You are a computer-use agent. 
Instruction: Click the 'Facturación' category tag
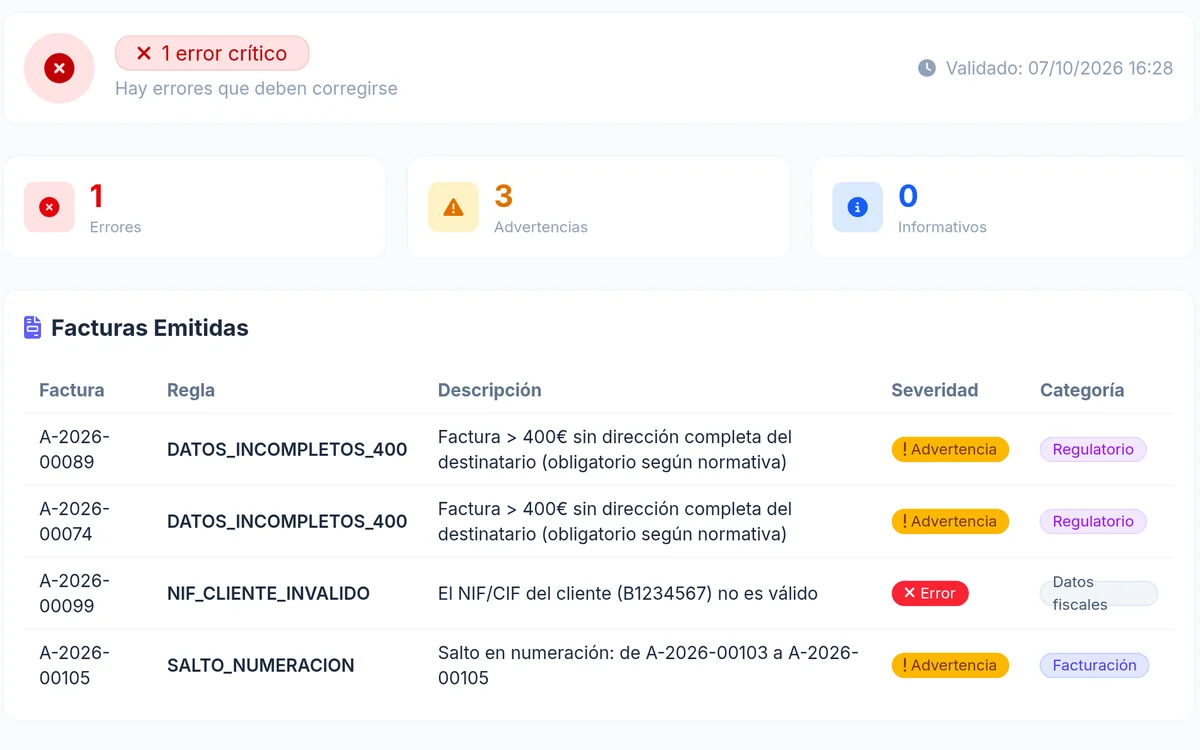tap(1094, 666)
